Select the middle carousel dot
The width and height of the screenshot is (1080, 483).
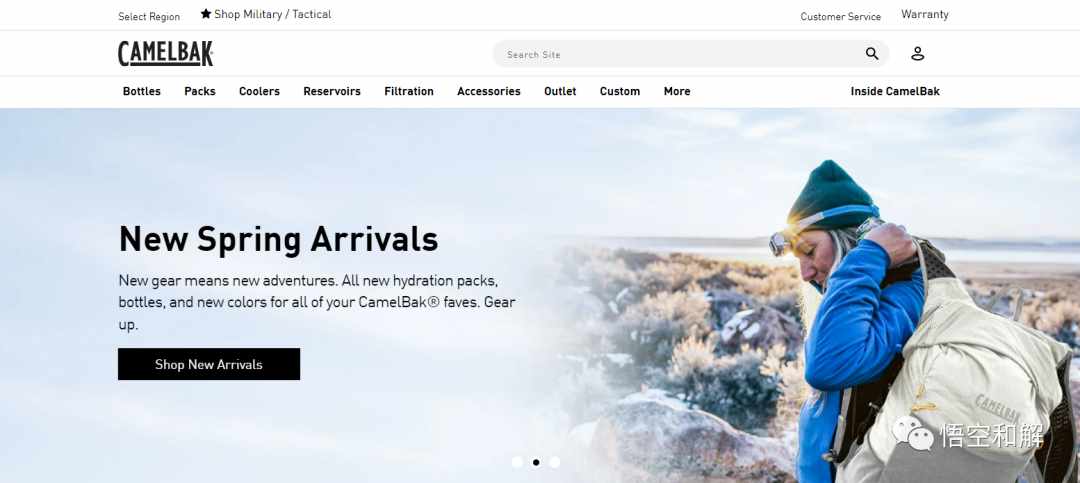pos(536,462)
